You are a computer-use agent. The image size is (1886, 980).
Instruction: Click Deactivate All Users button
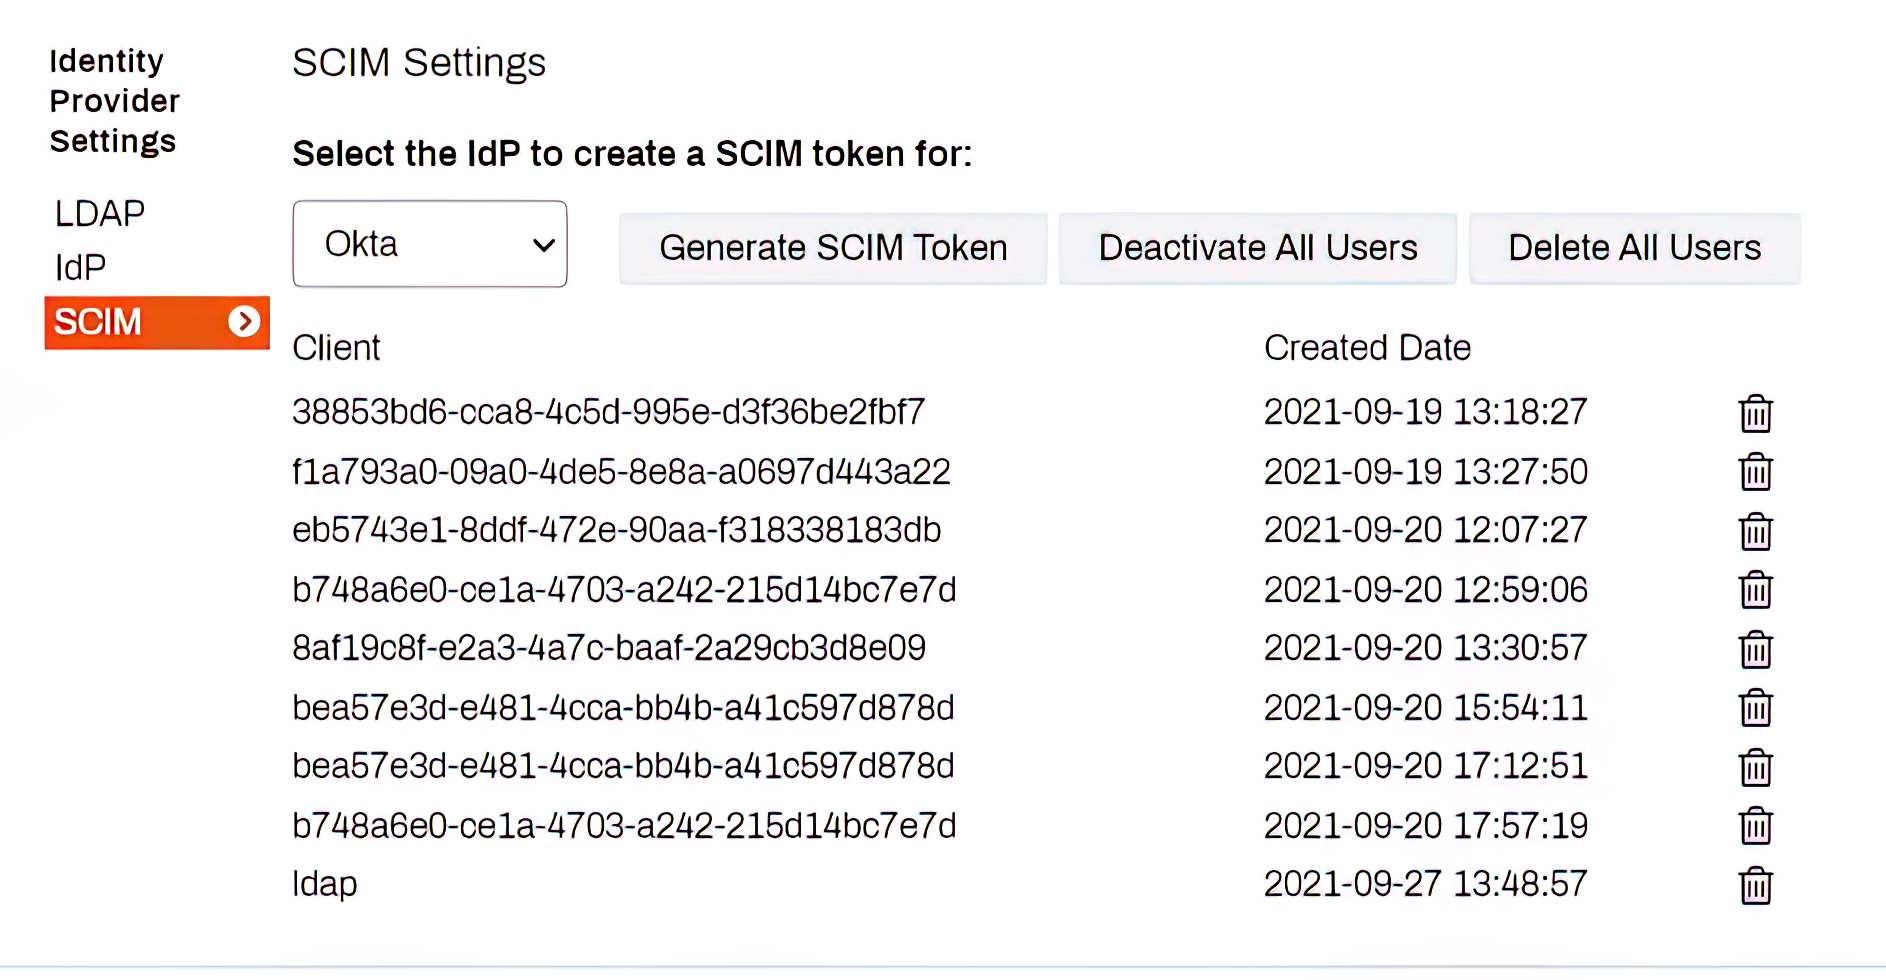(1258, 248)
